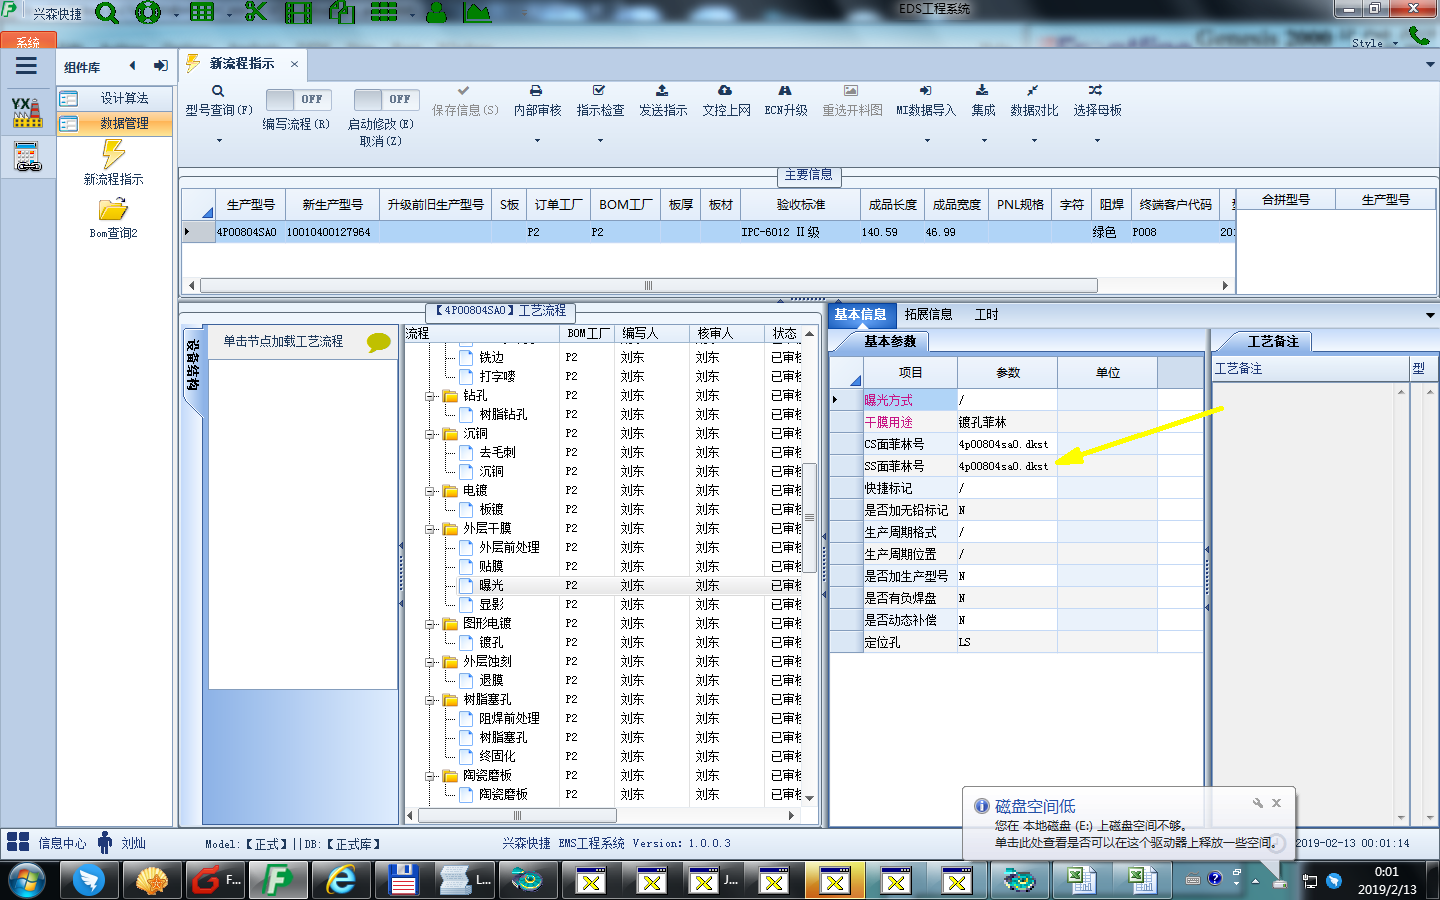This screenshot has height=900, width=1440.
Task: Select 显影 in the process tree
Action: click(x=491, y=604)
